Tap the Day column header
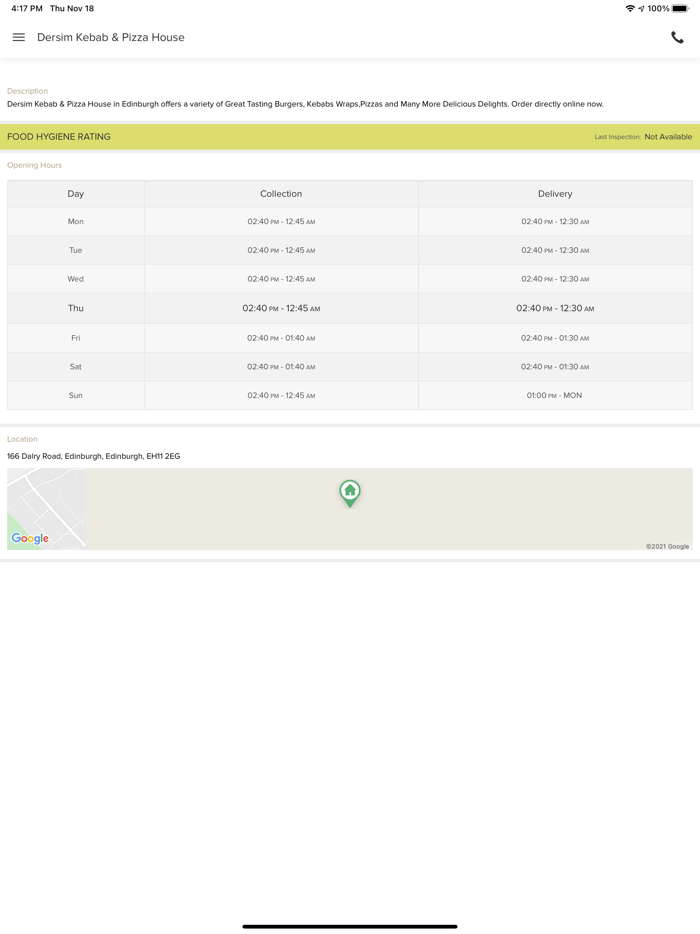Screen dimensions: 700x934 [76, 194]
